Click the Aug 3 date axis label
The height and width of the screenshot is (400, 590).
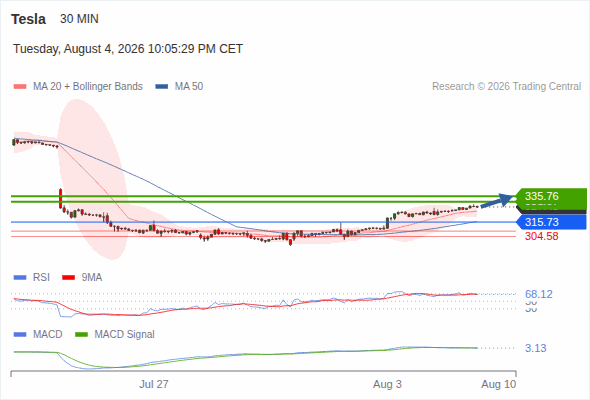coord(387,384)
